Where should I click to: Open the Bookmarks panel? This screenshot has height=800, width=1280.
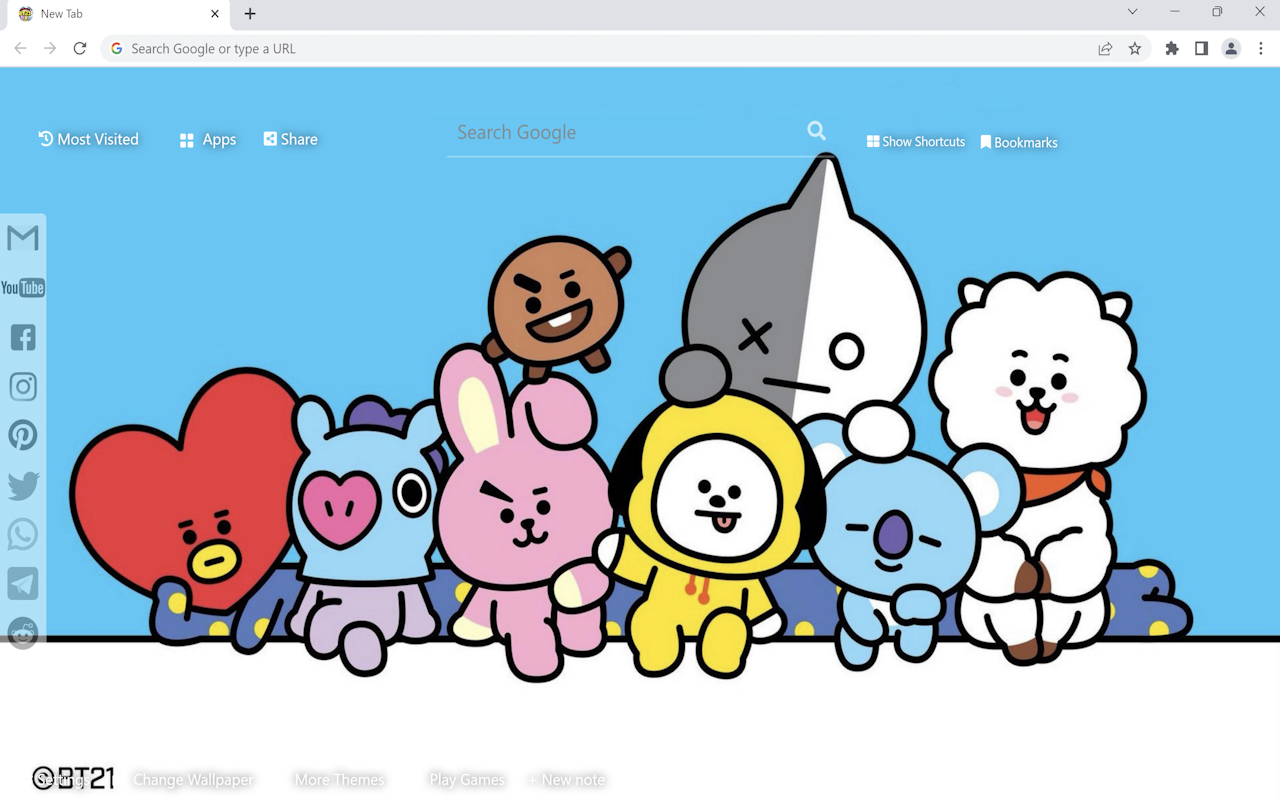1018,141
